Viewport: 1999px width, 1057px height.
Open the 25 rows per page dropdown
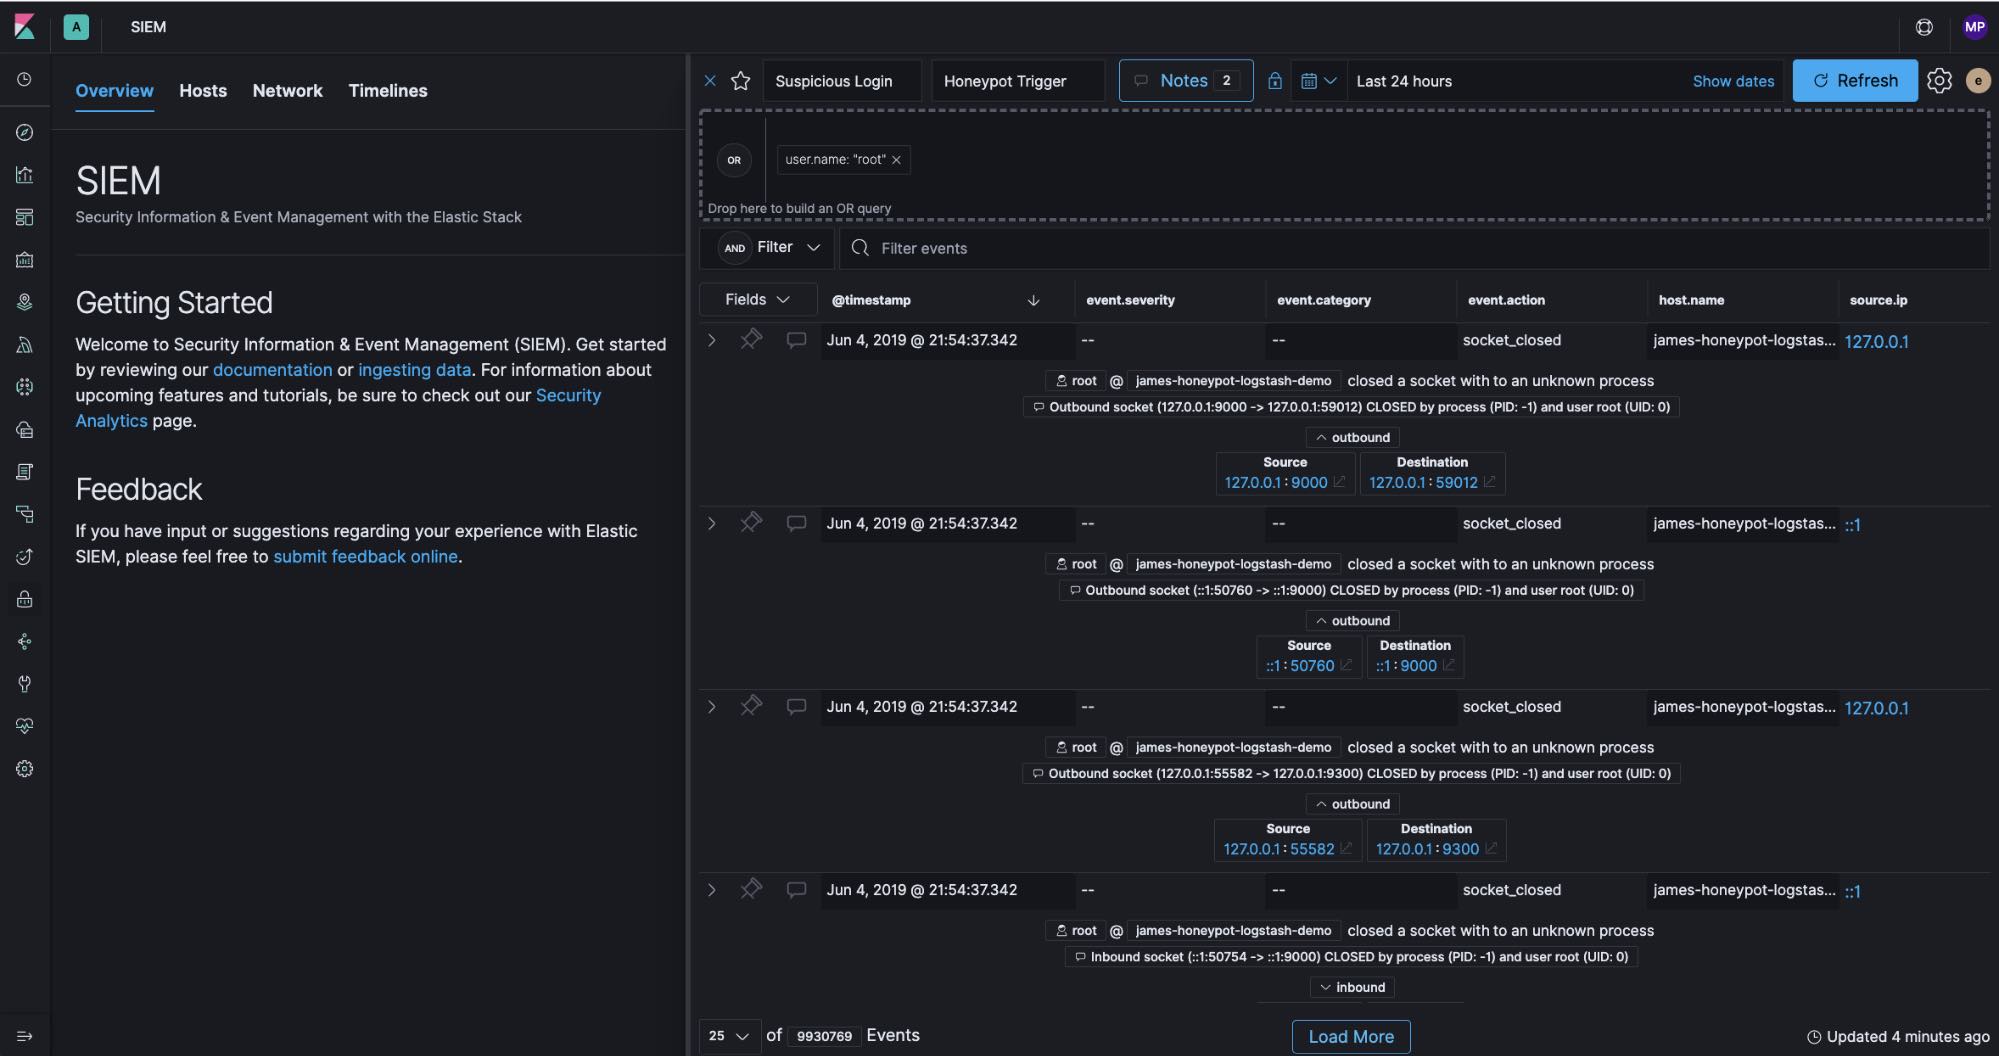point(728,1036)
